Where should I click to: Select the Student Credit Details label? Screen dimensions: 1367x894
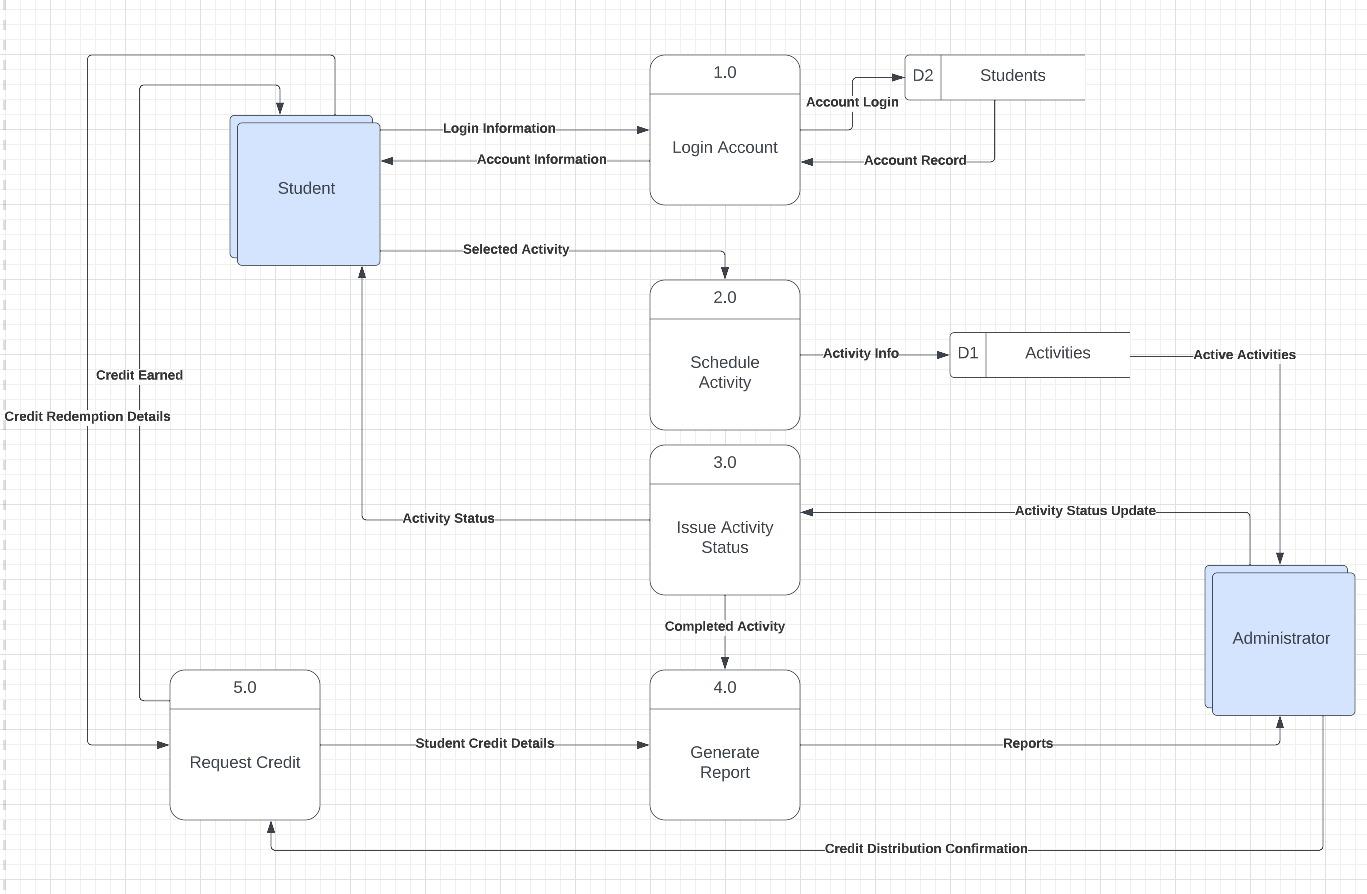tap(485, 743)
